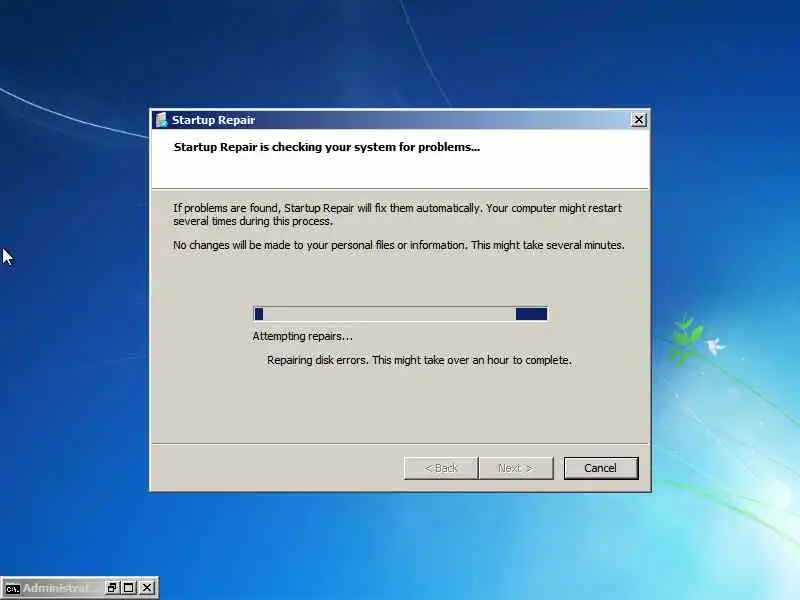Maximize the minimized Administrator window
The height and width of the screenshot is (600, 800).
point(129,588)
